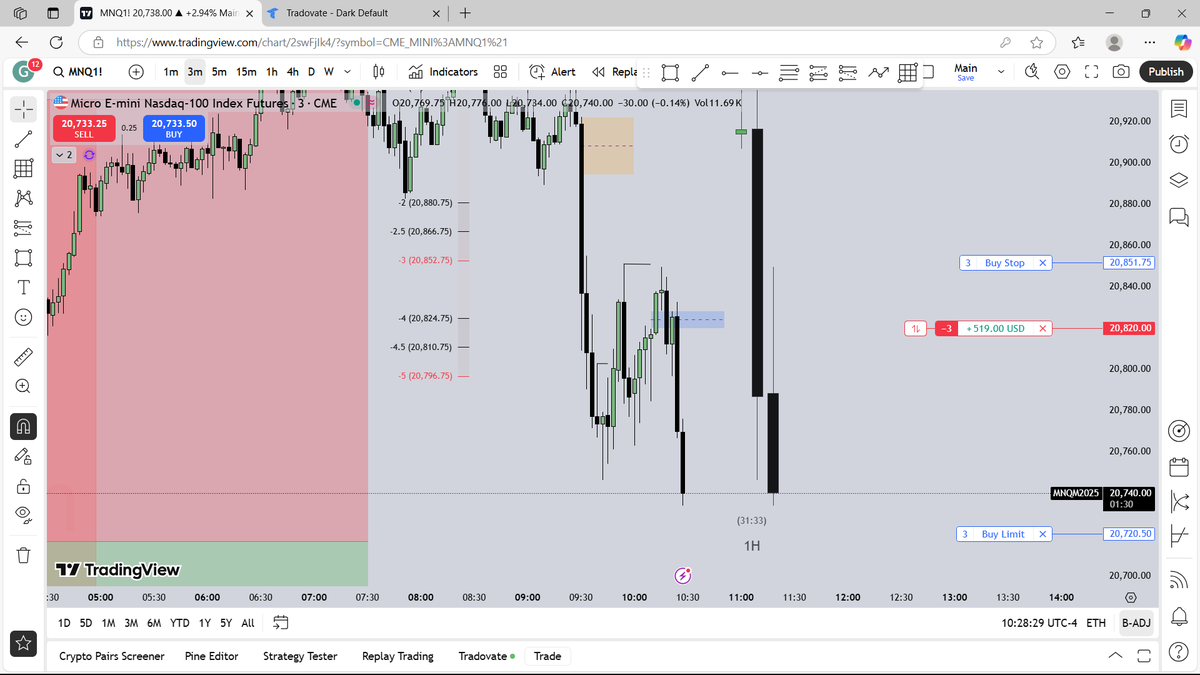Viewport: 1200px width, 675px height.
Task: Open the layout setup grid icon
Action: click(500, 72)
